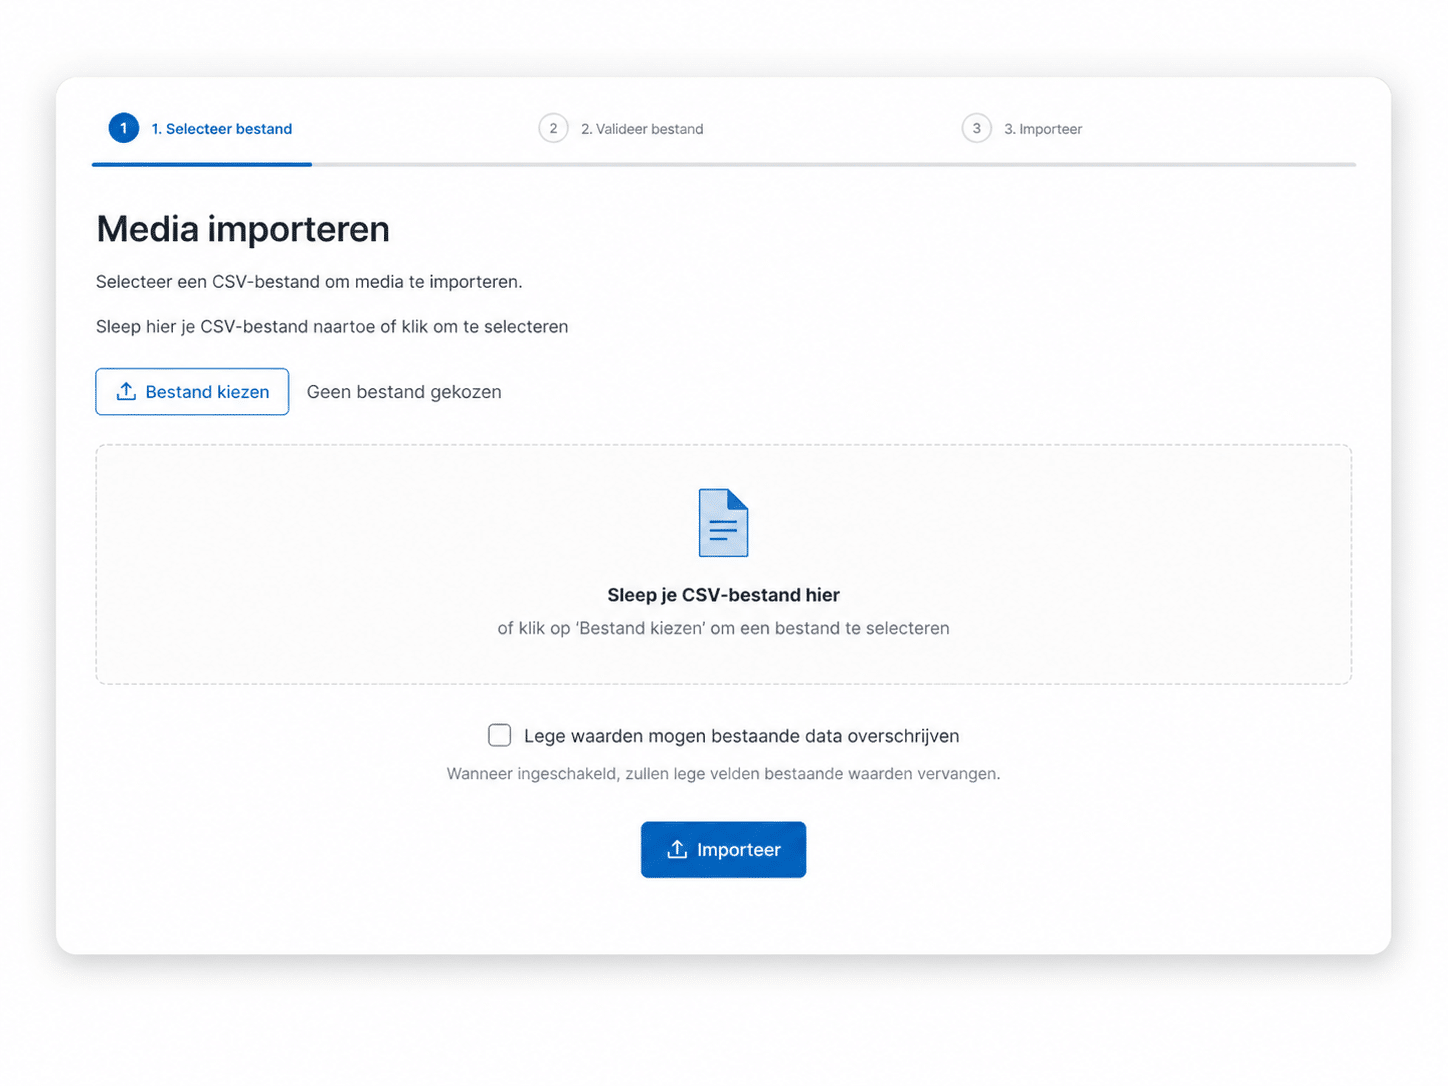
Task: Click the 'Sleep je CSV-bestand hier' bold text
Action: click(723, 595)
